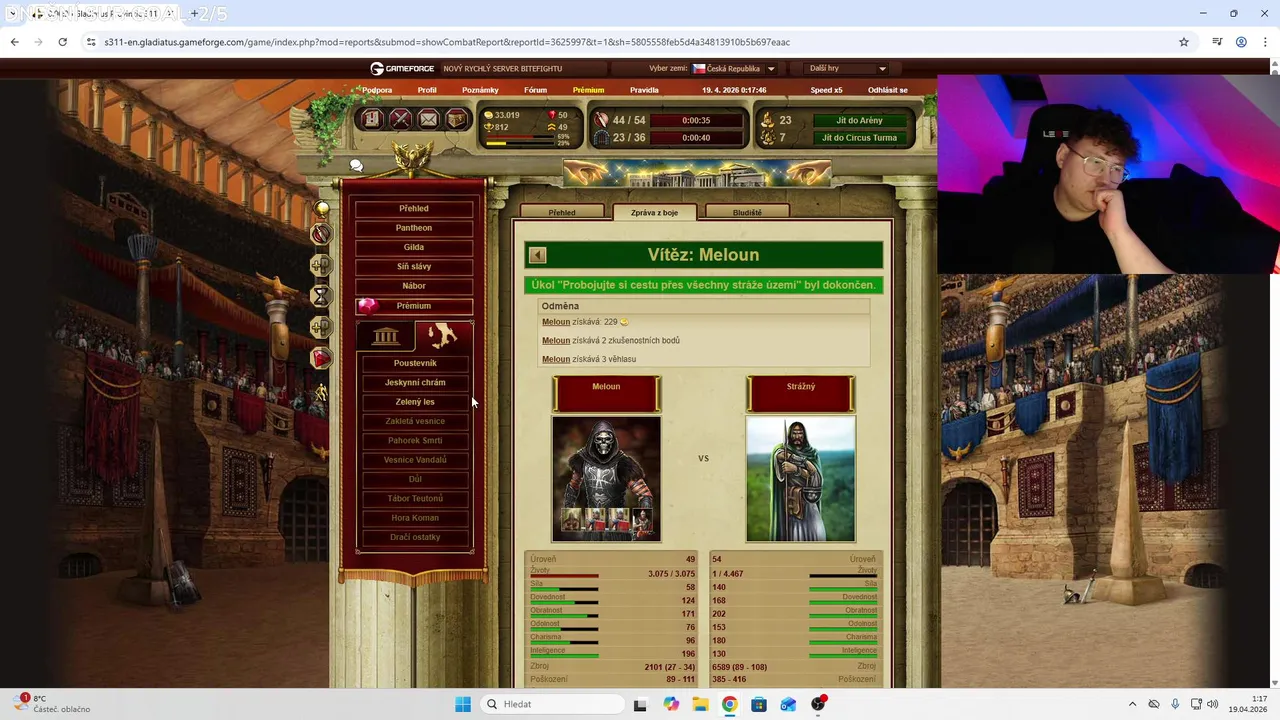The height and width of the screenshot is (720, 1280).
Task: Switch to the Přehled report tab
Action: 562,212
